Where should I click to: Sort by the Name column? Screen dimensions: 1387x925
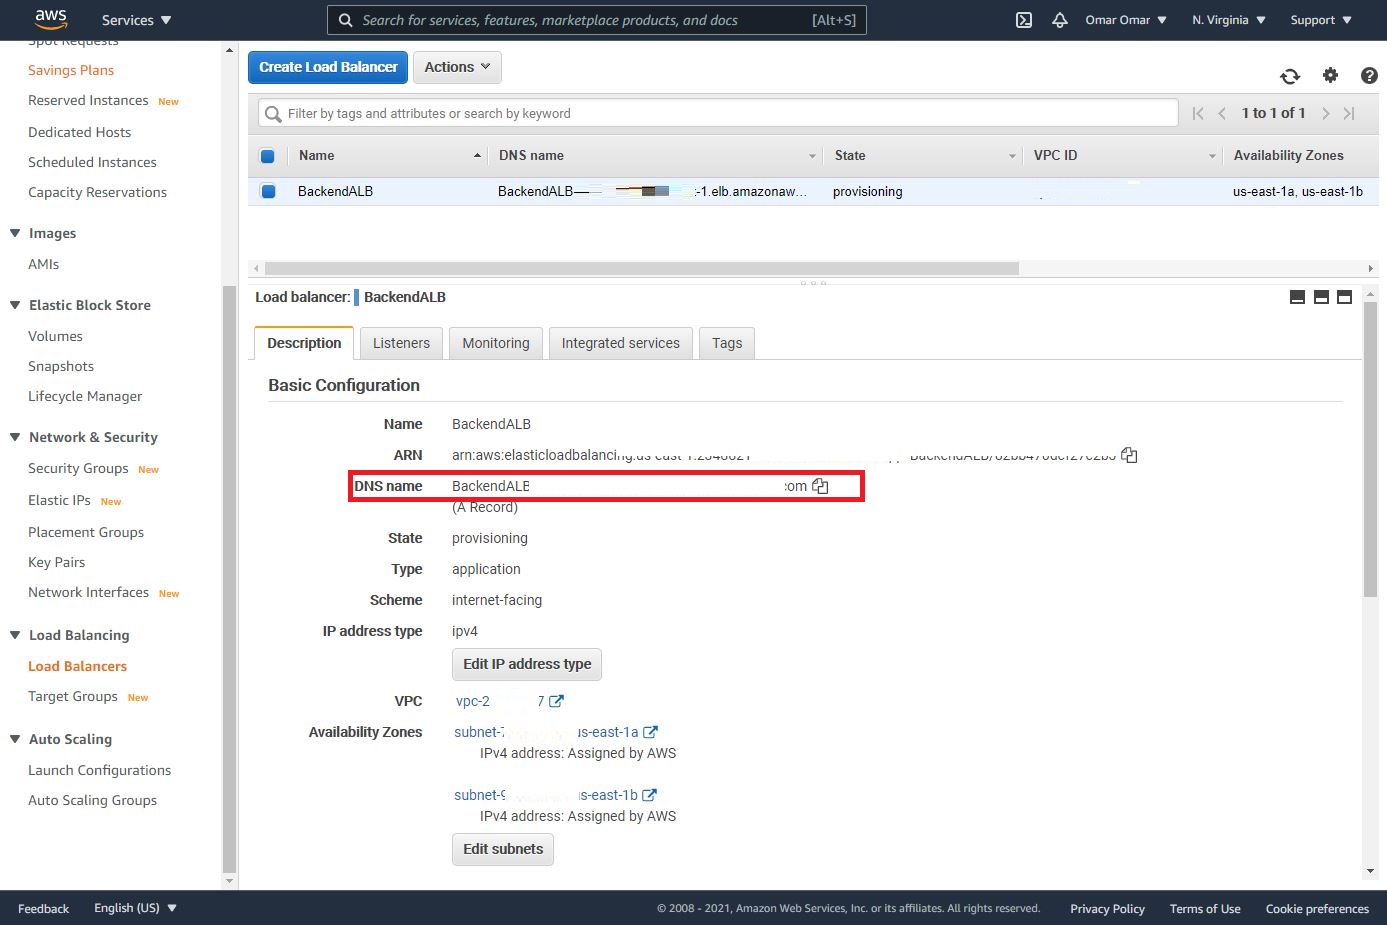[x=389, y=156]
